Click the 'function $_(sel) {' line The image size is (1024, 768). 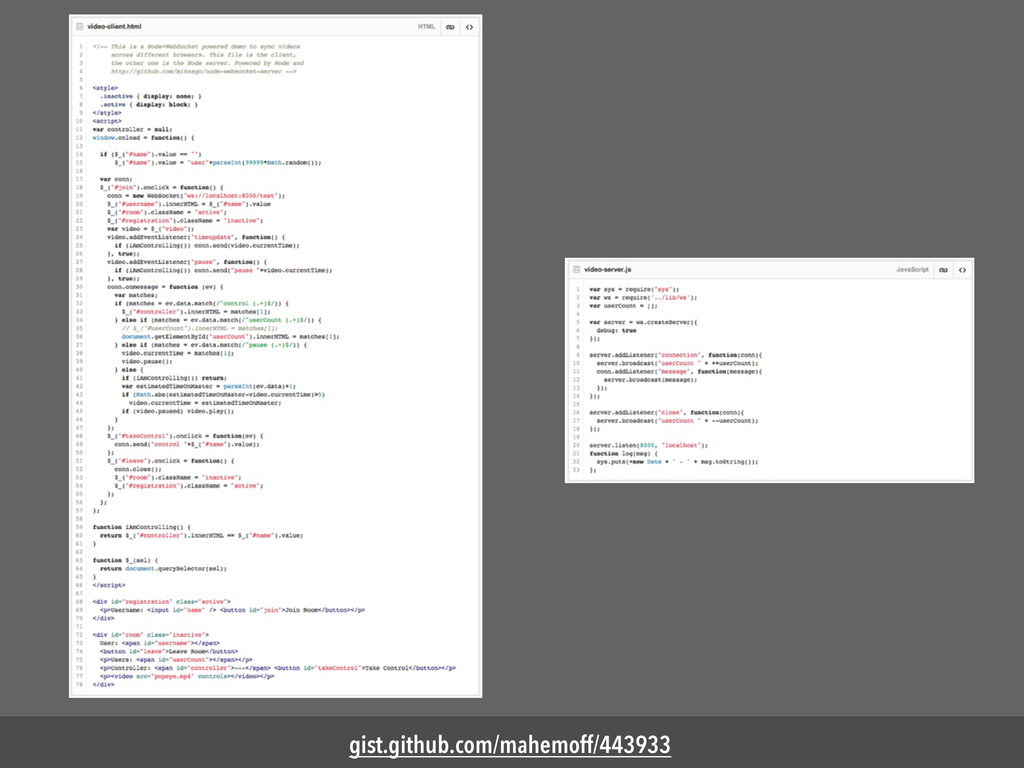(x=125, y=560)
